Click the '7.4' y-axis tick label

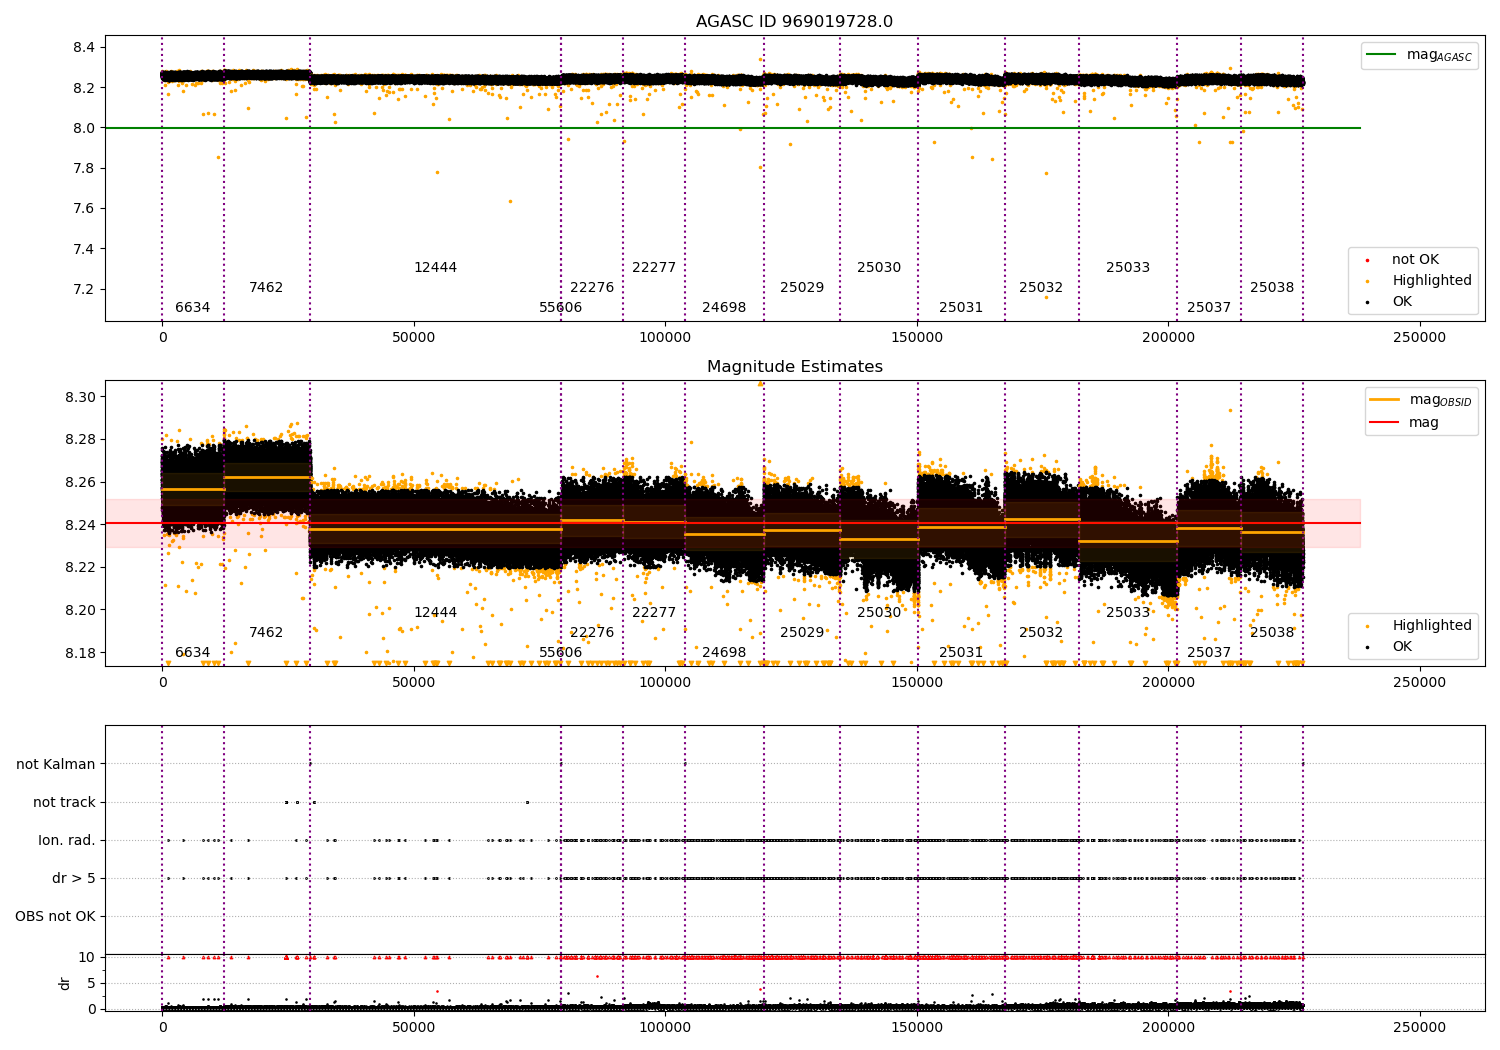click(84, 249)
